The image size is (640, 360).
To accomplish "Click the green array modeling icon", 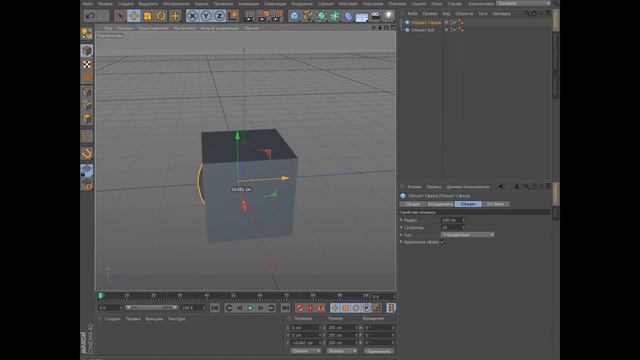I will (x=335, y=16).
